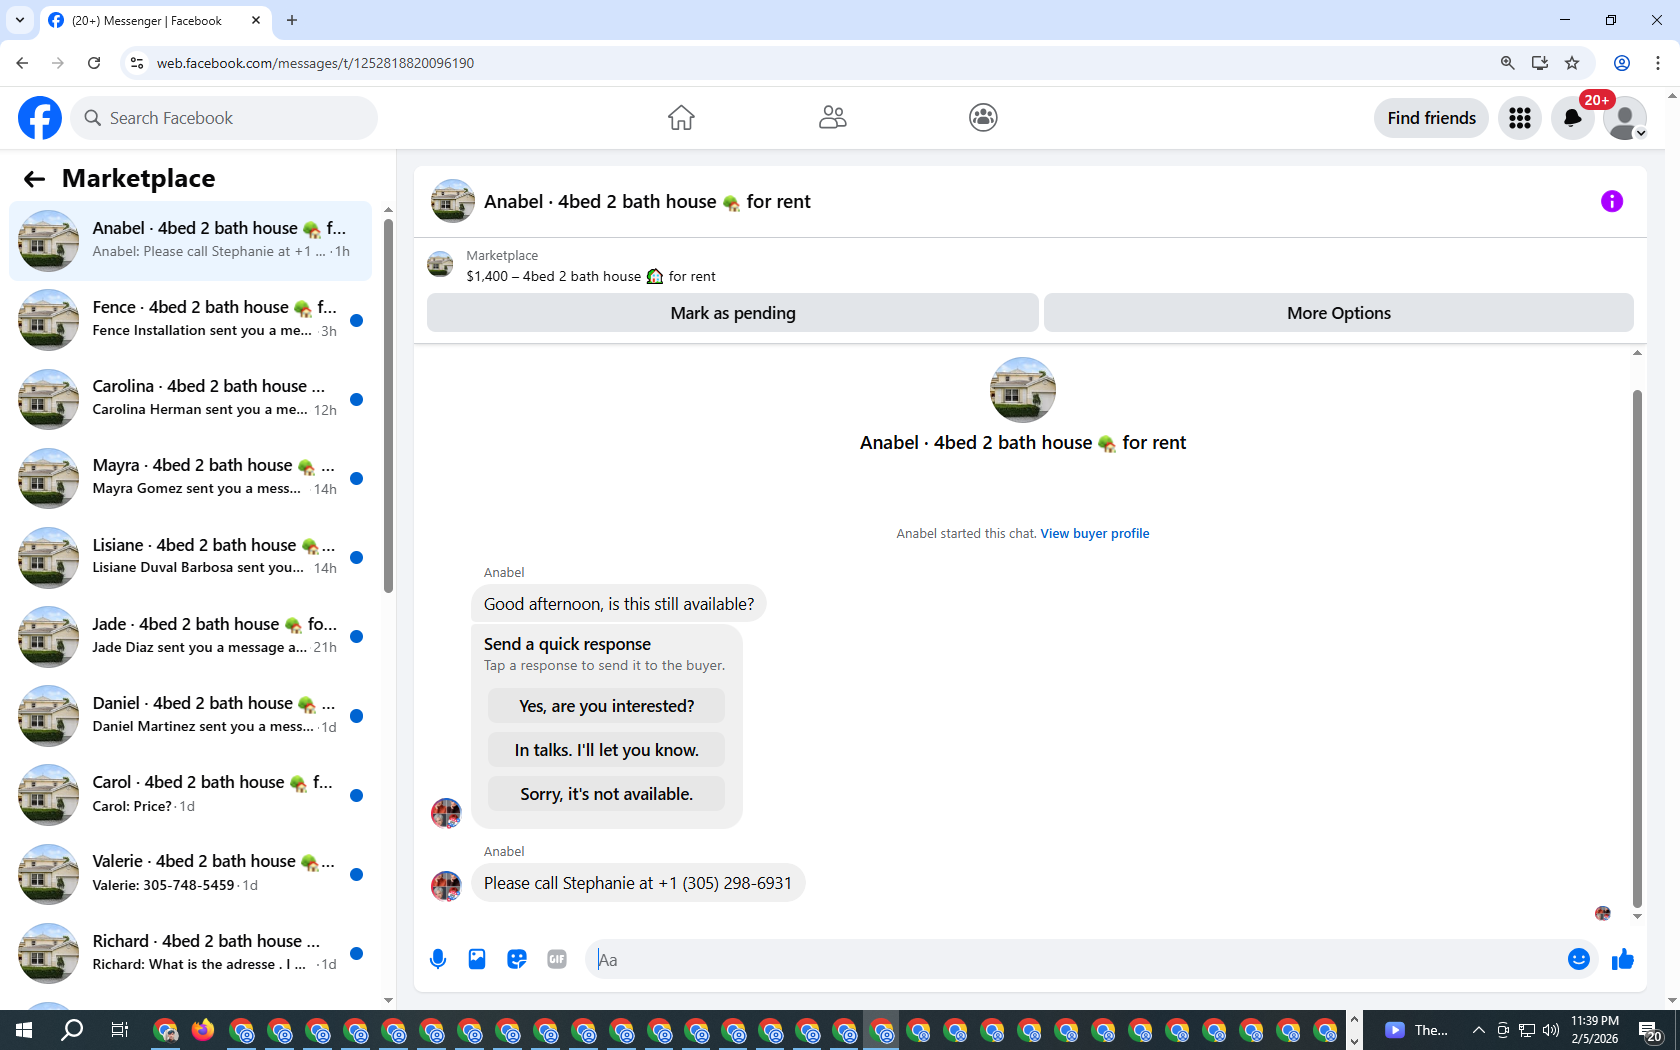This screenshot has height=1050, width=1680.
Task: Open the Facebook logo home link
Action: tap(40, 118)
